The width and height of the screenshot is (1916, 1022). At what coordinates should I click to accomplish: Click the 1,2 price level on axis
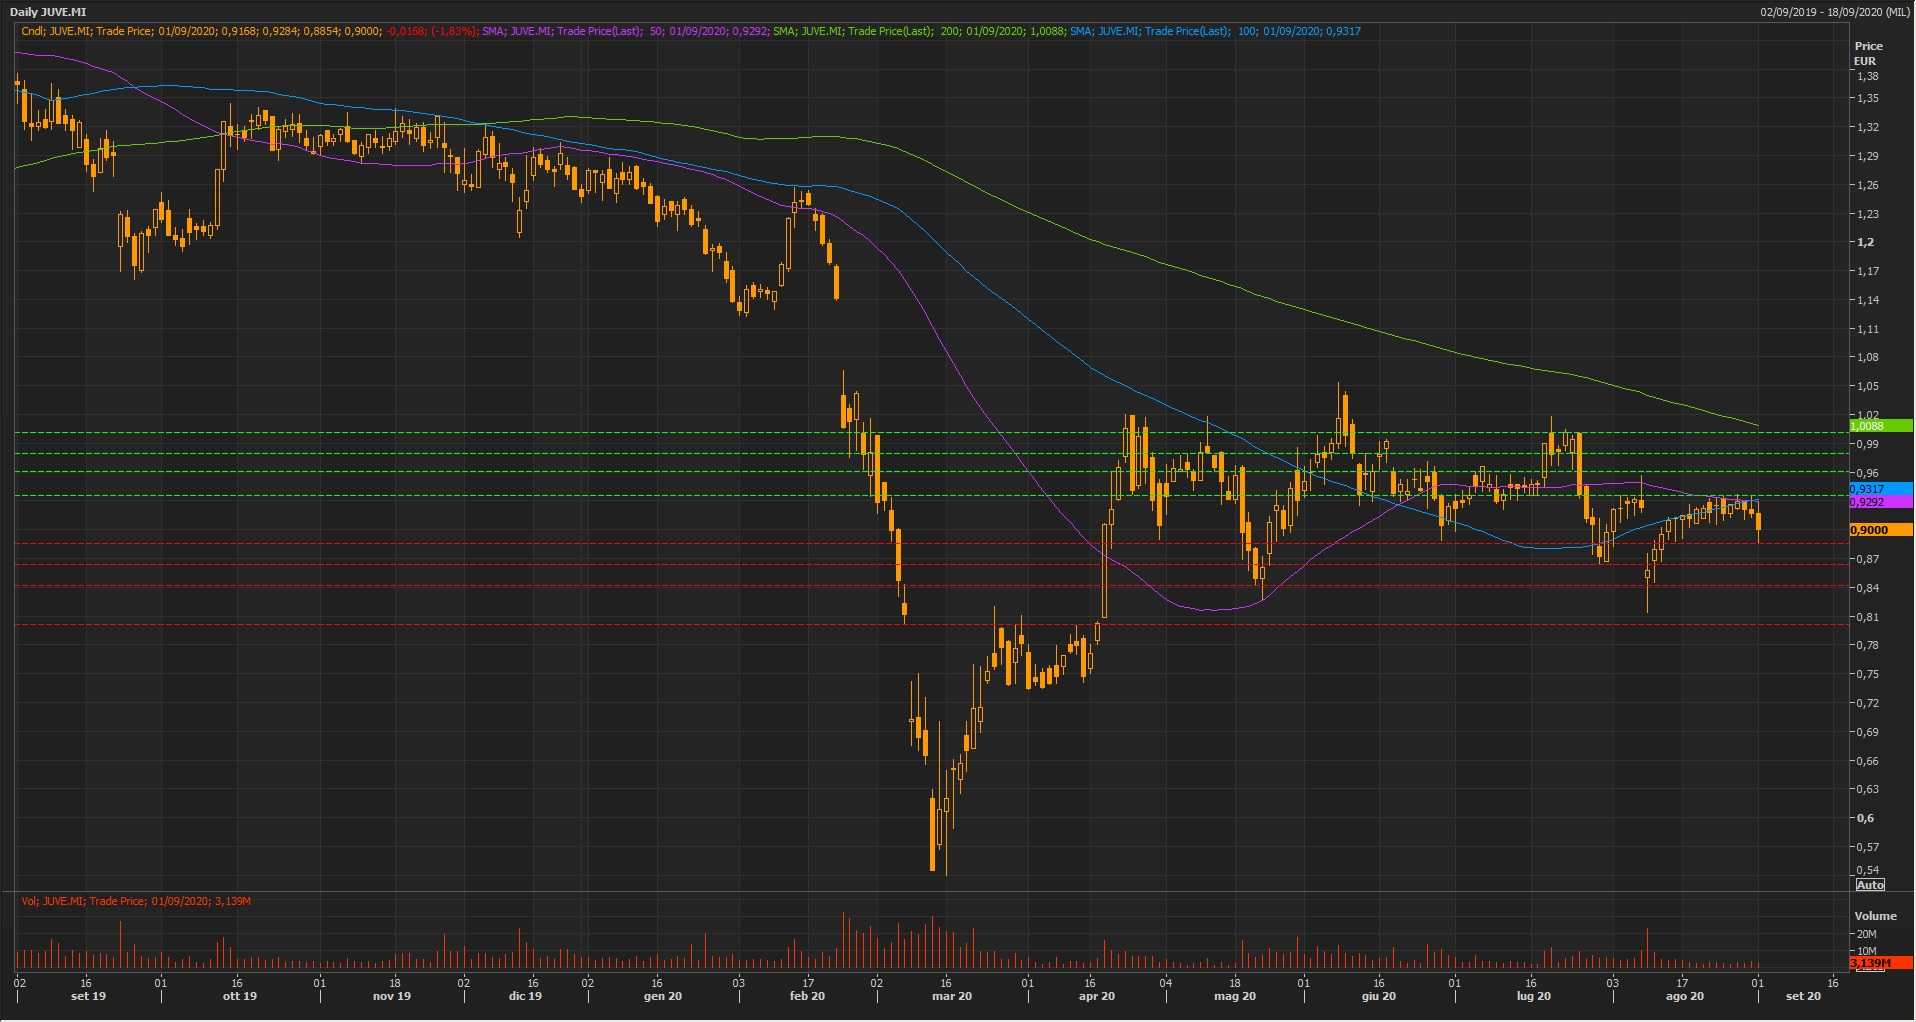coord(1865,242)
